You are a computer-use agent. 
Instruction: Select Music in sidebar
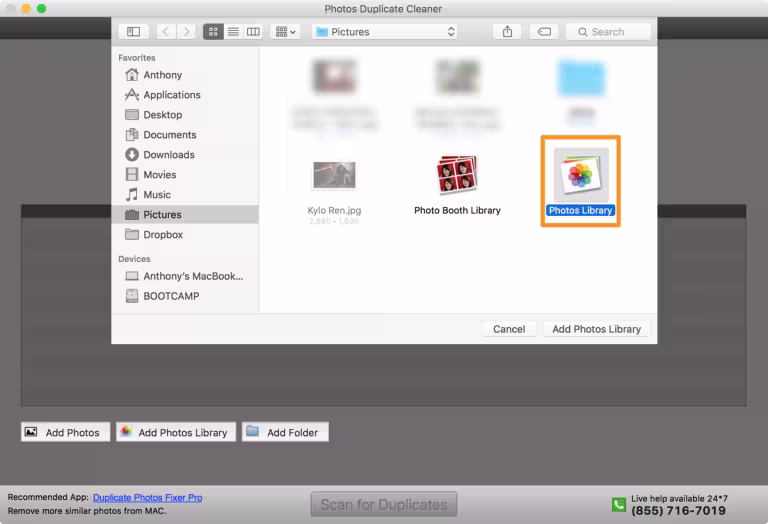click(x=185, y=195)
